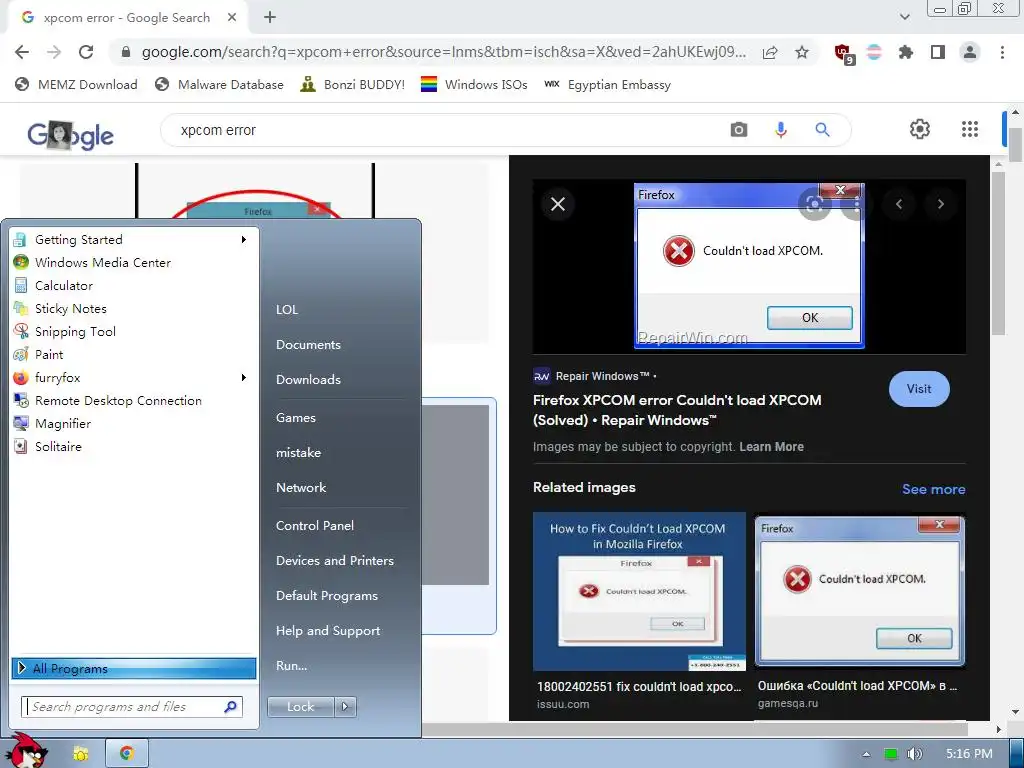Open the See more related images link
This screenshot has width=1024, height=768.
(x=933, y=489)
